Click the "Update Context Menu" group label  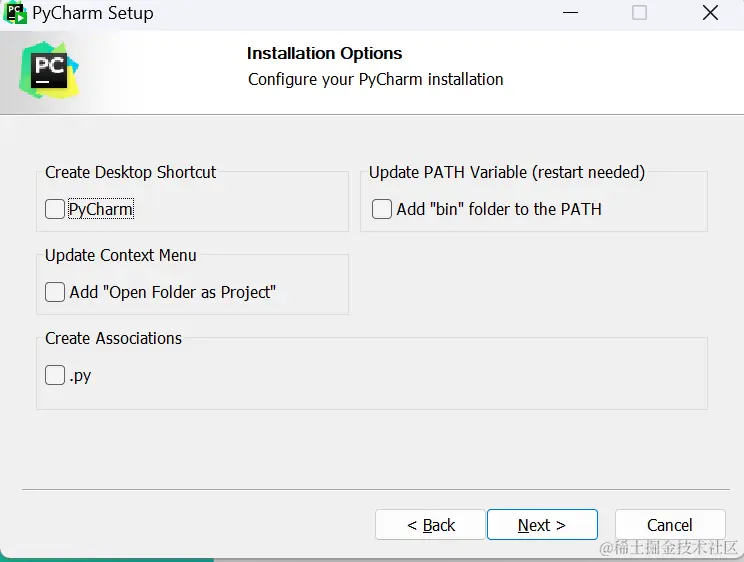(120, 255)
